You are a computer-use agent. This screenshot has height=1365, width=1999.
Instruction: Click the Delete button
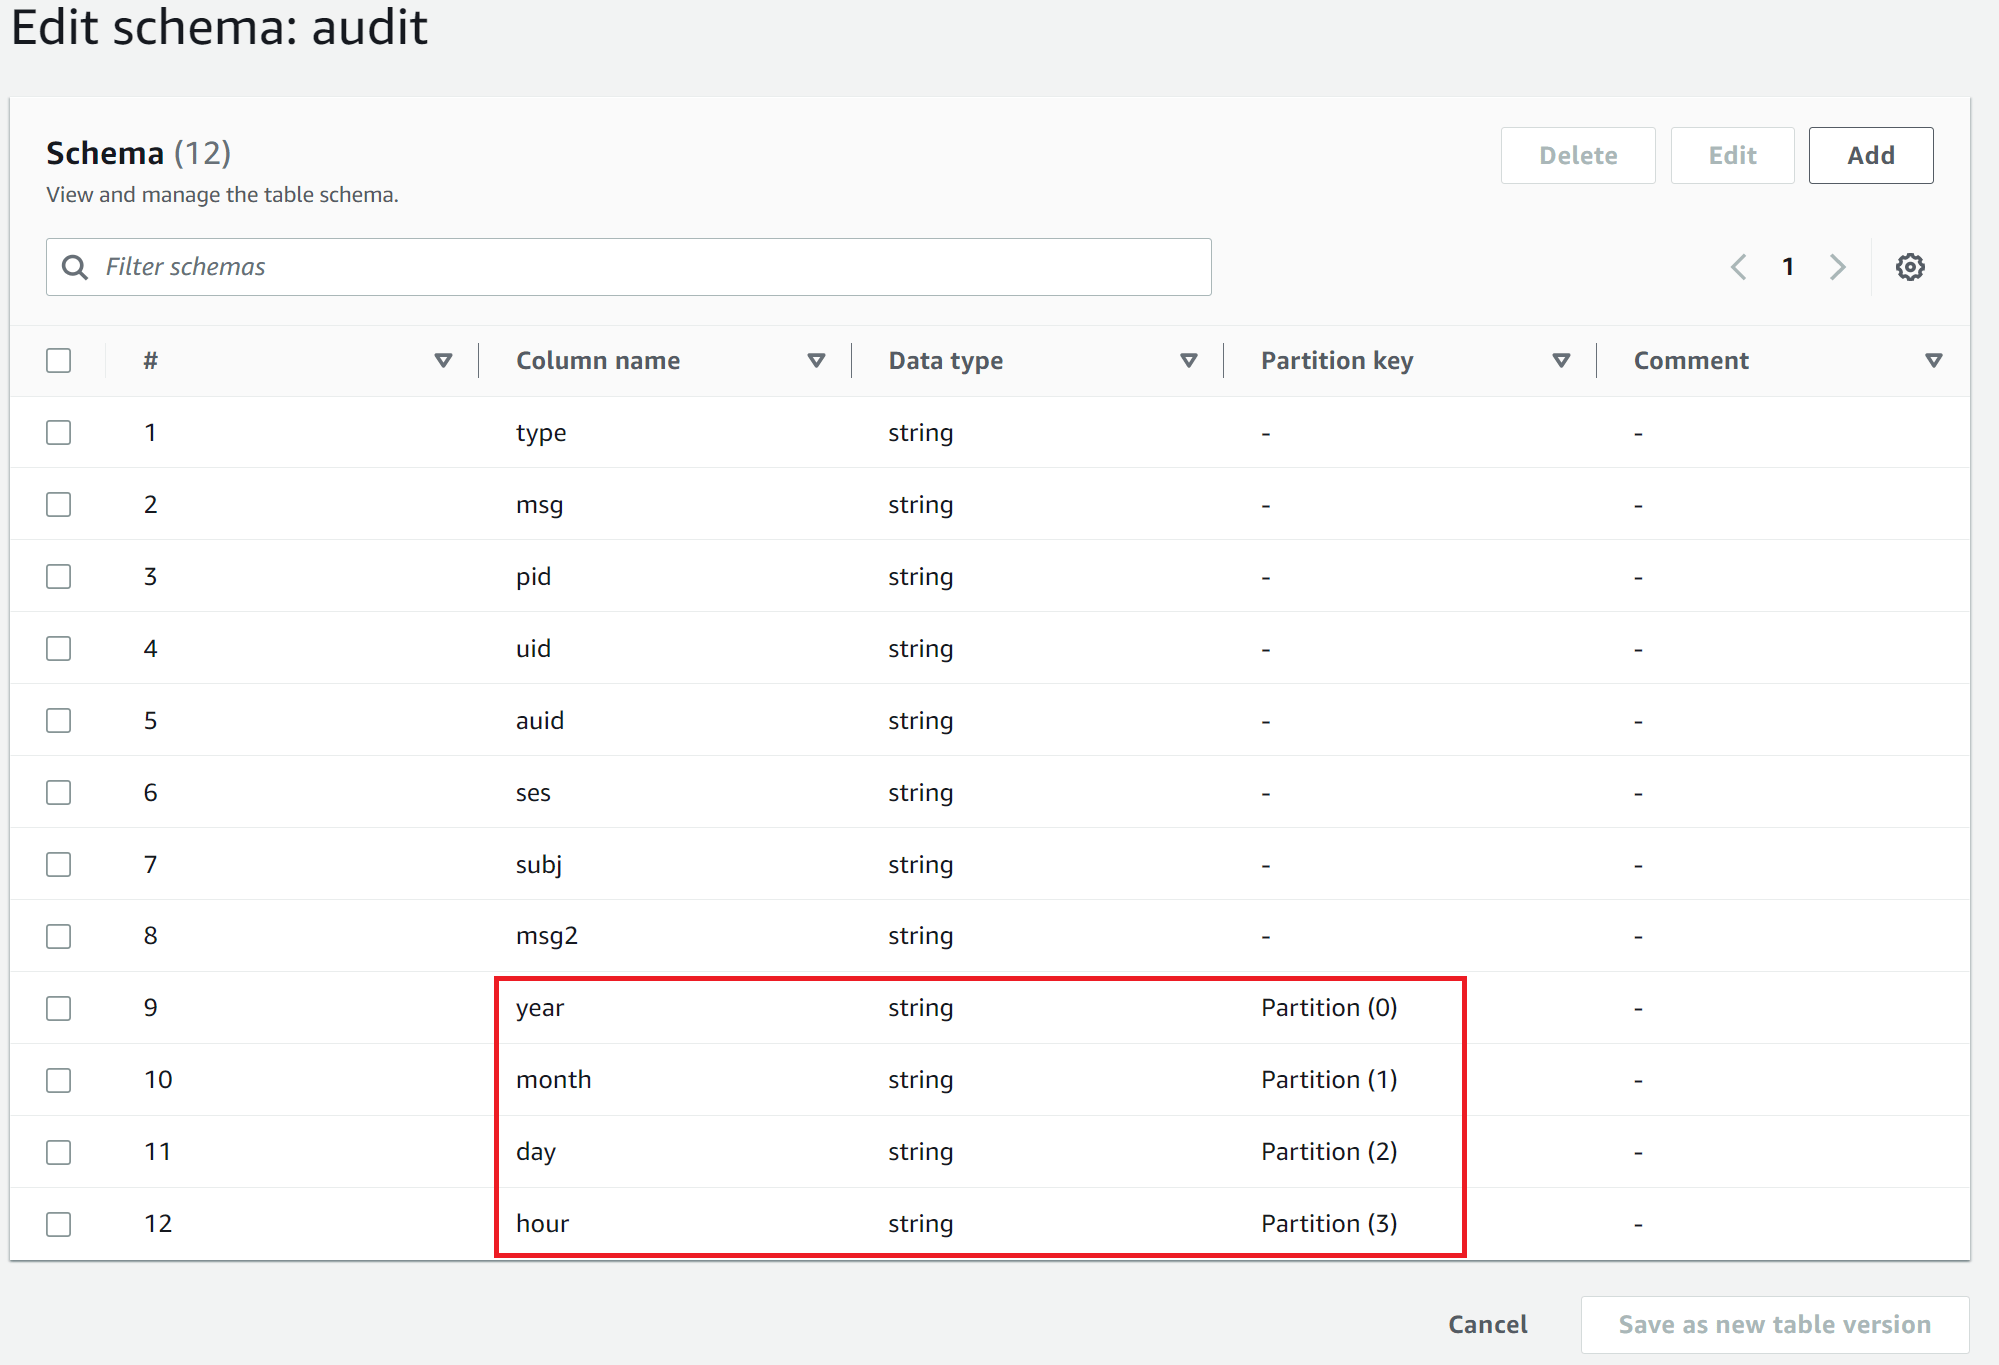coord(1577,156)
